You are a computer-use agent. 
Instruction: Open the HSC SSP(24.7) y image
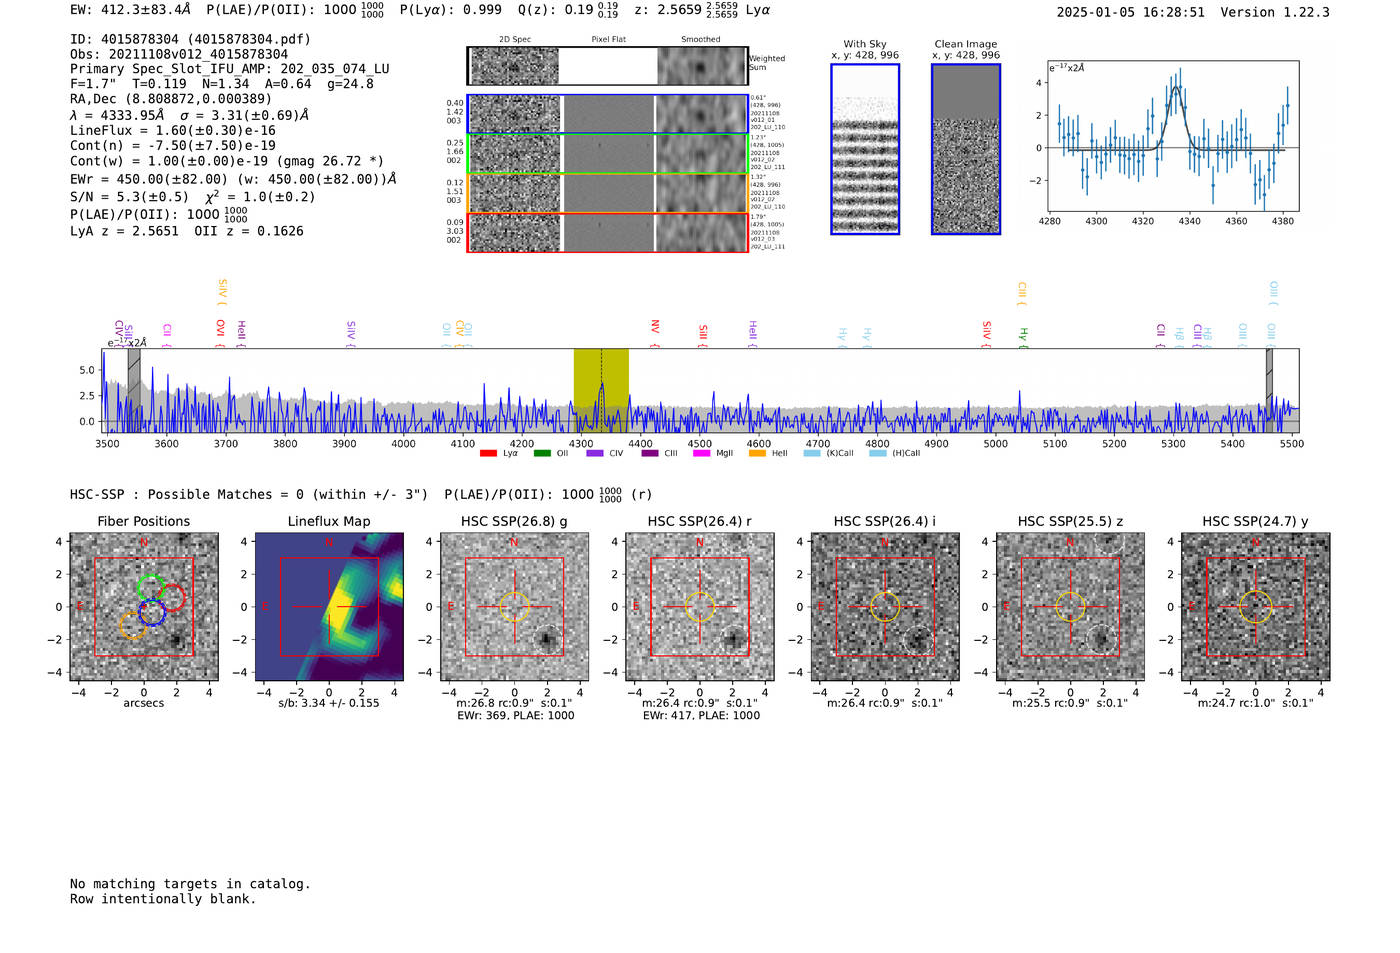coord(1256,607)
